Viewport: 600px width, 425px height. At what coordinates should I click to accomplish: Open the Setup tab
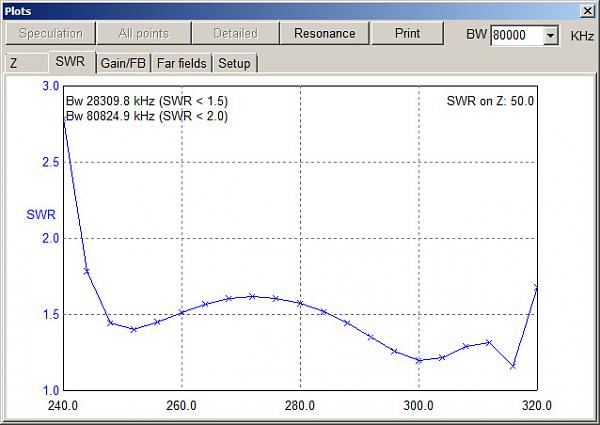click(234, 63)
